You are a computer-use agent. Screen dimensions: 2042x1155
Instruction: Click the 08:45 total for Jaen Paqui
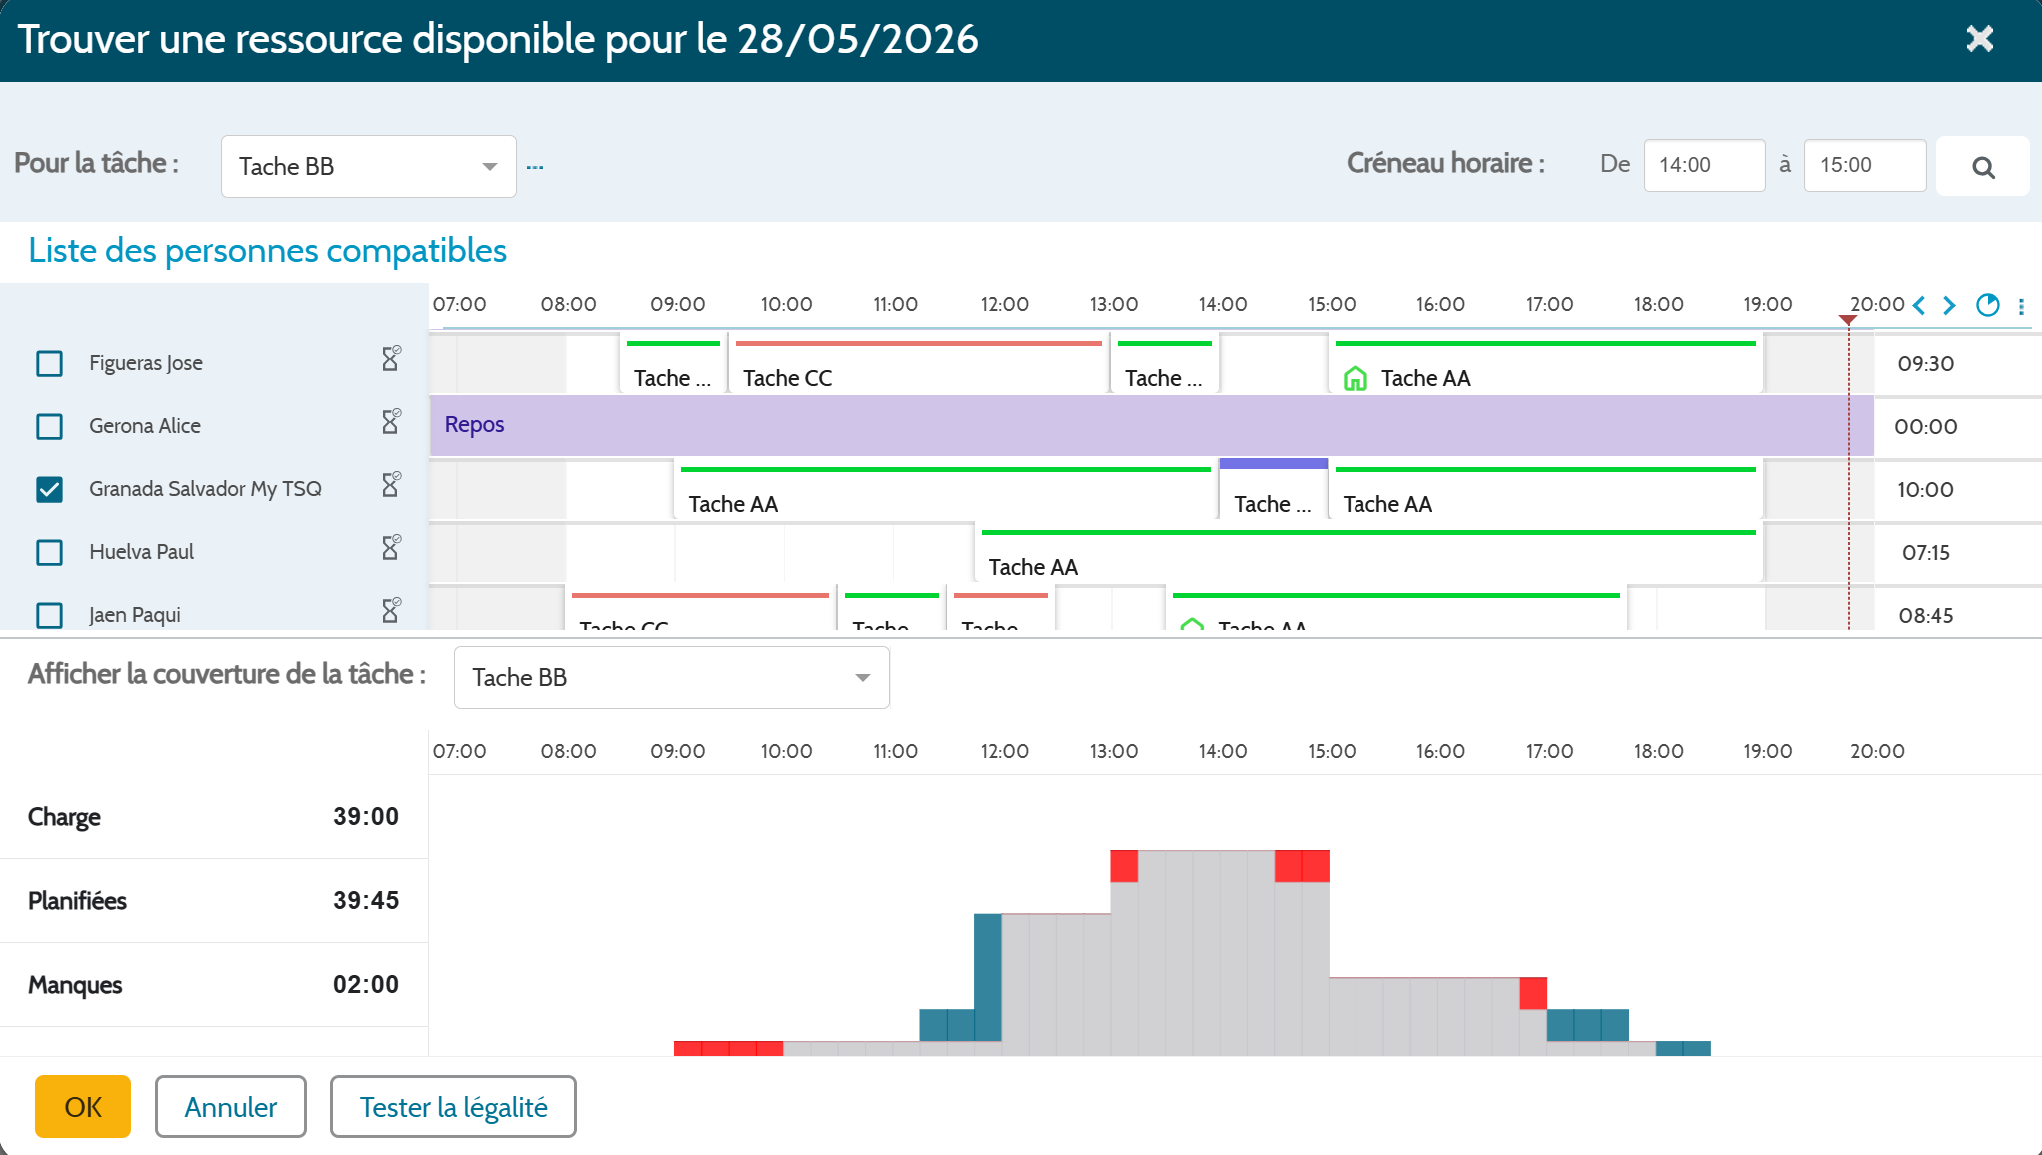(1925, 616)
